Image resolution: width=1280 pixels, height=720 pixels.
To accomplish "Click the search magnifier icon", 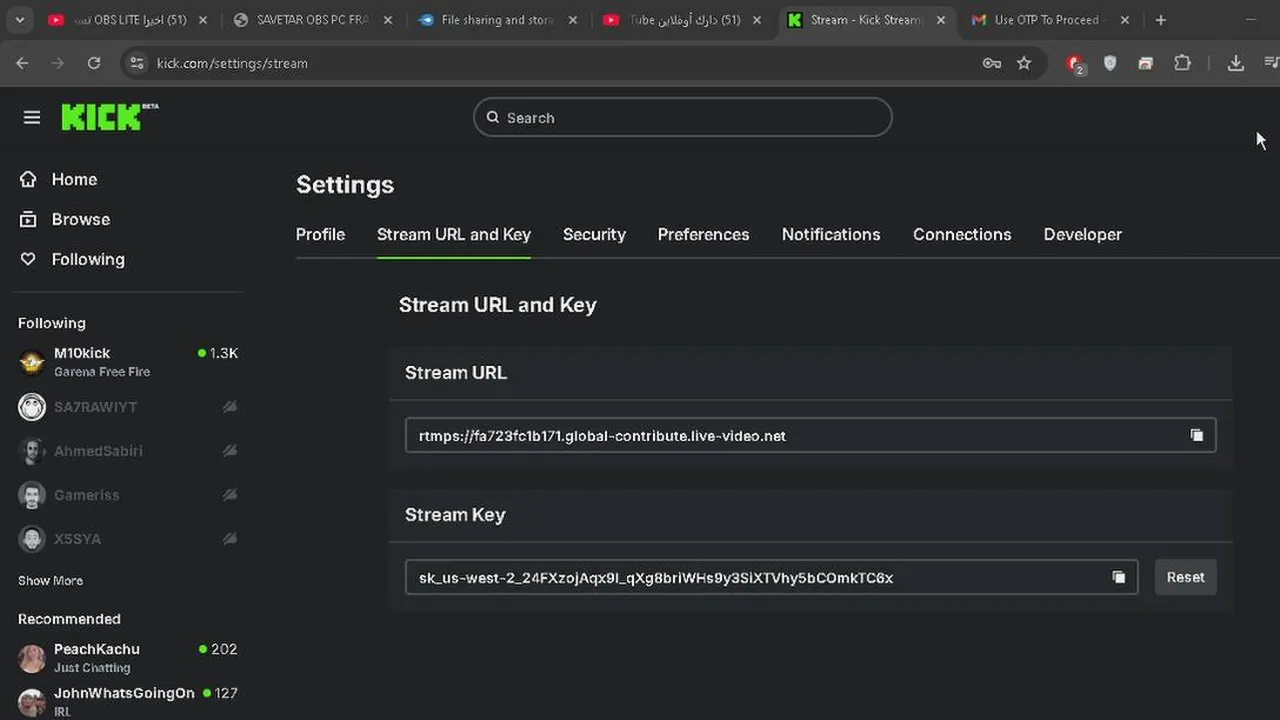I will click(x=493, y=117).
